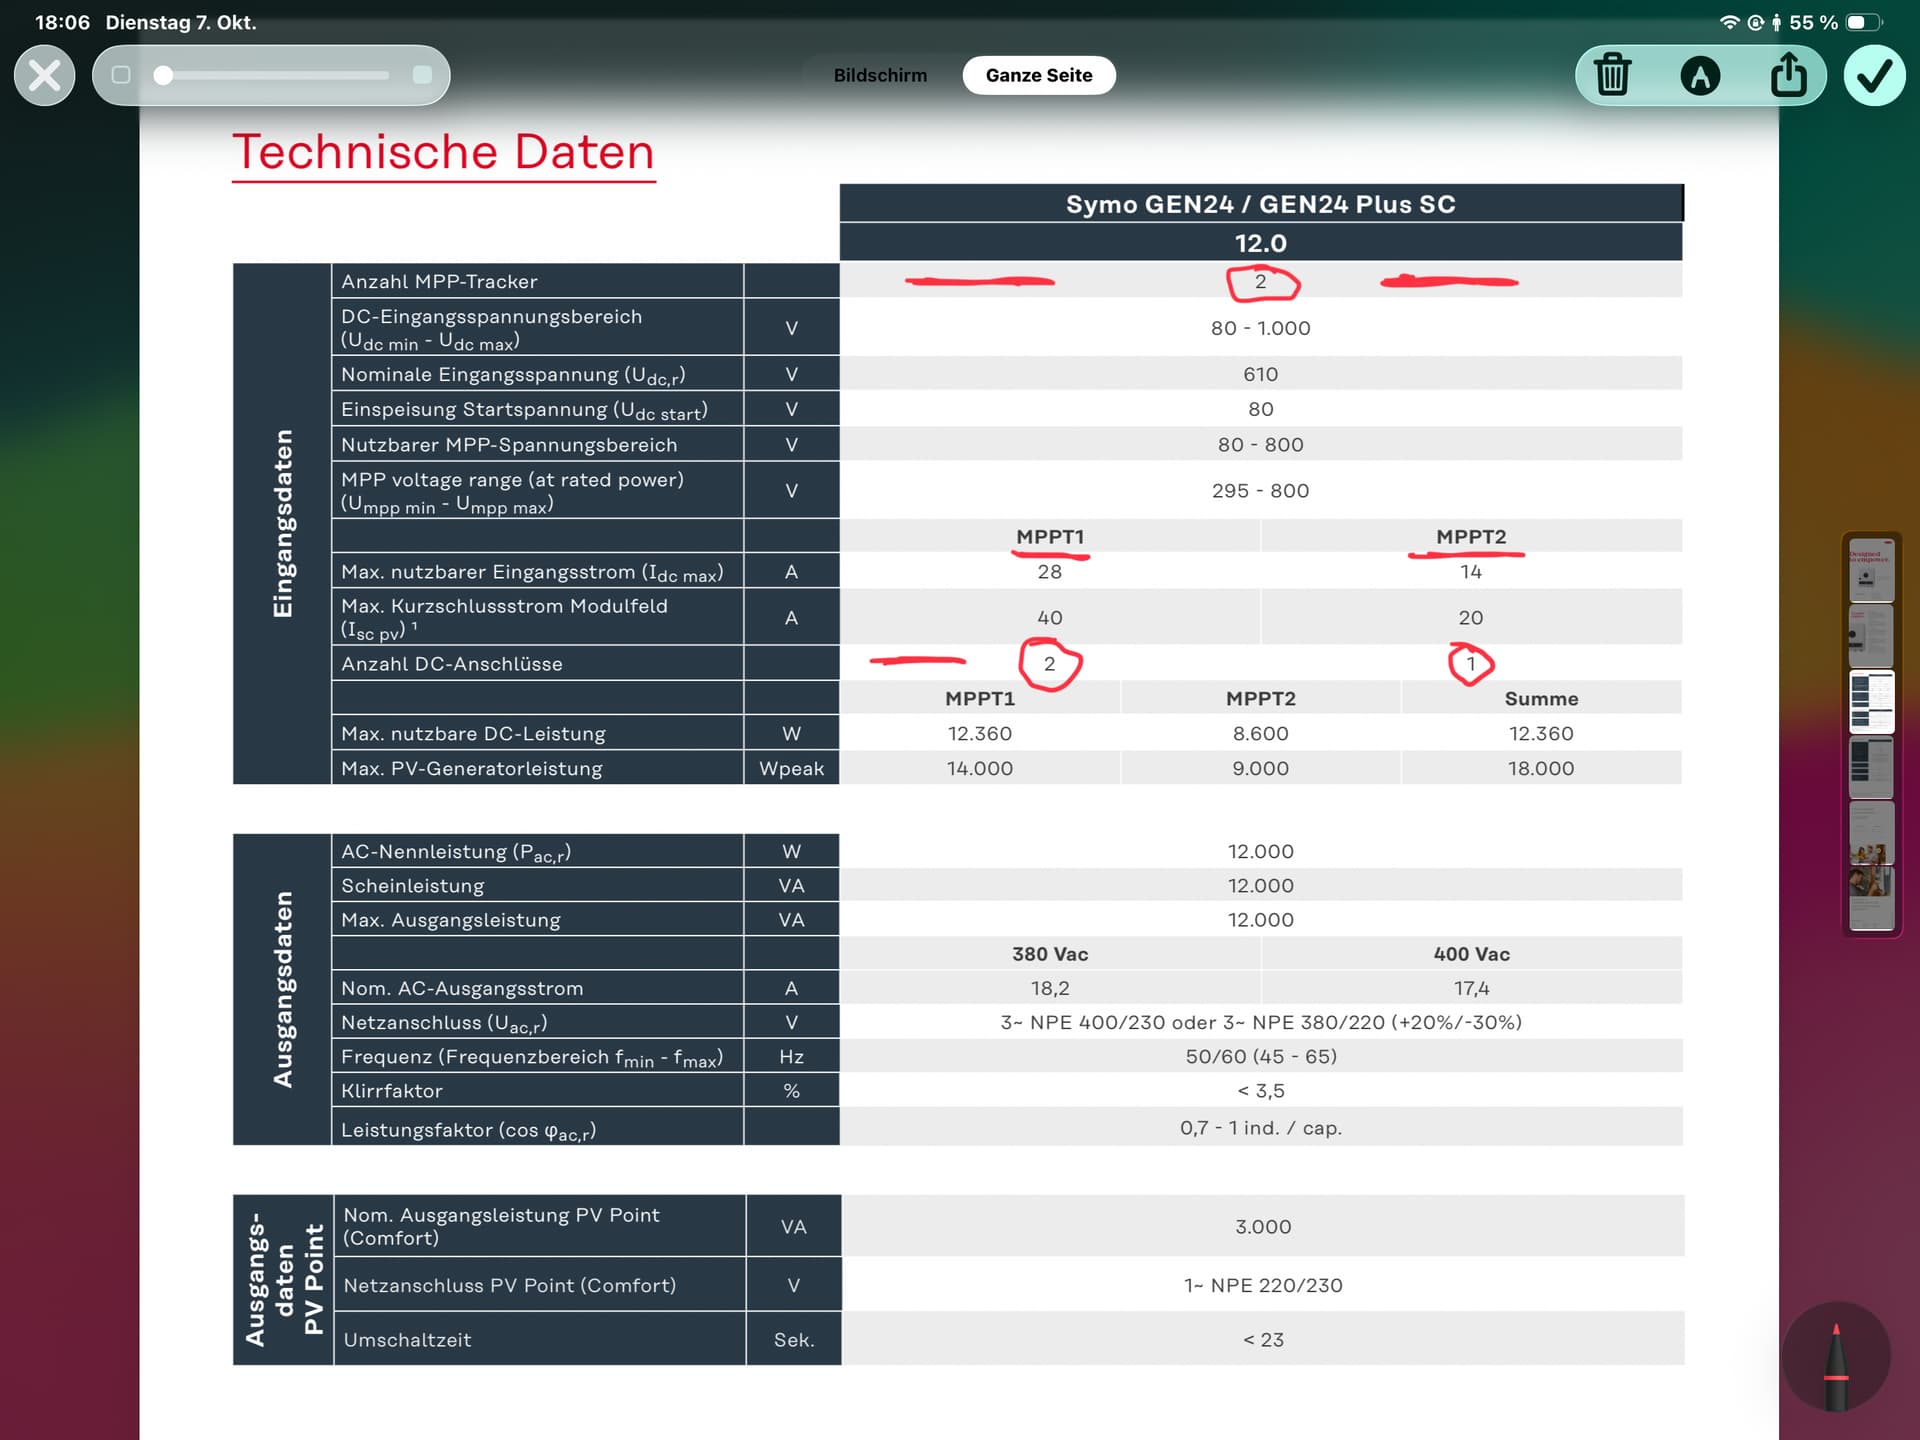Select the Ganze Seite tab

click(x=1039, y=75)
